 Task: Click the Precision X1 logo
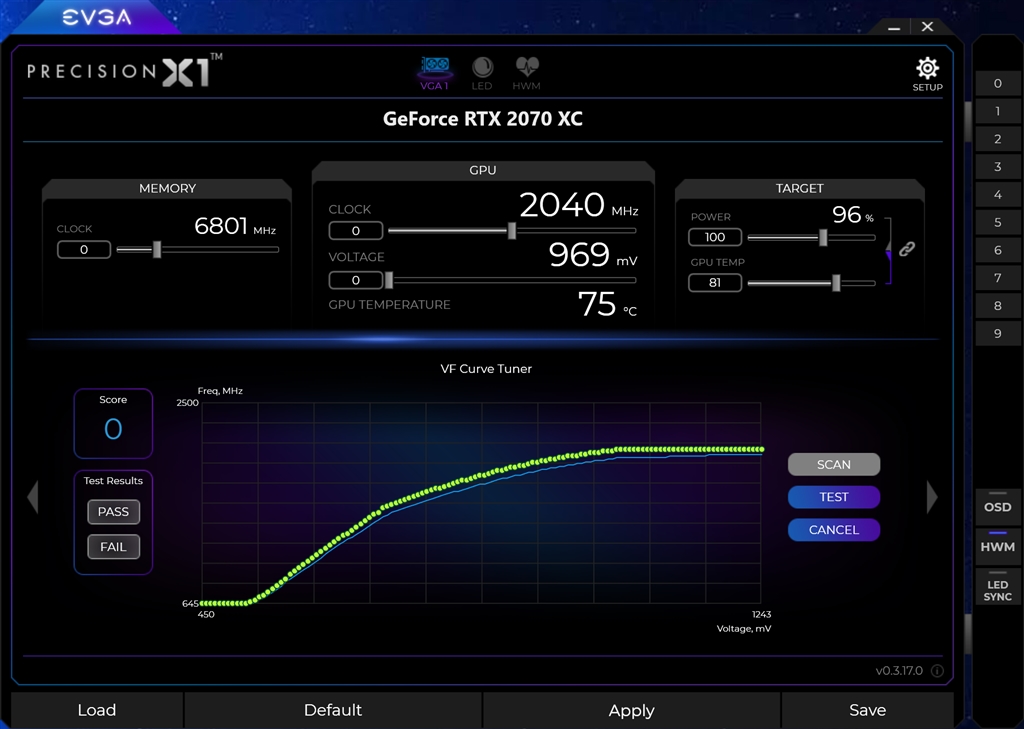(x=124, y=70)
